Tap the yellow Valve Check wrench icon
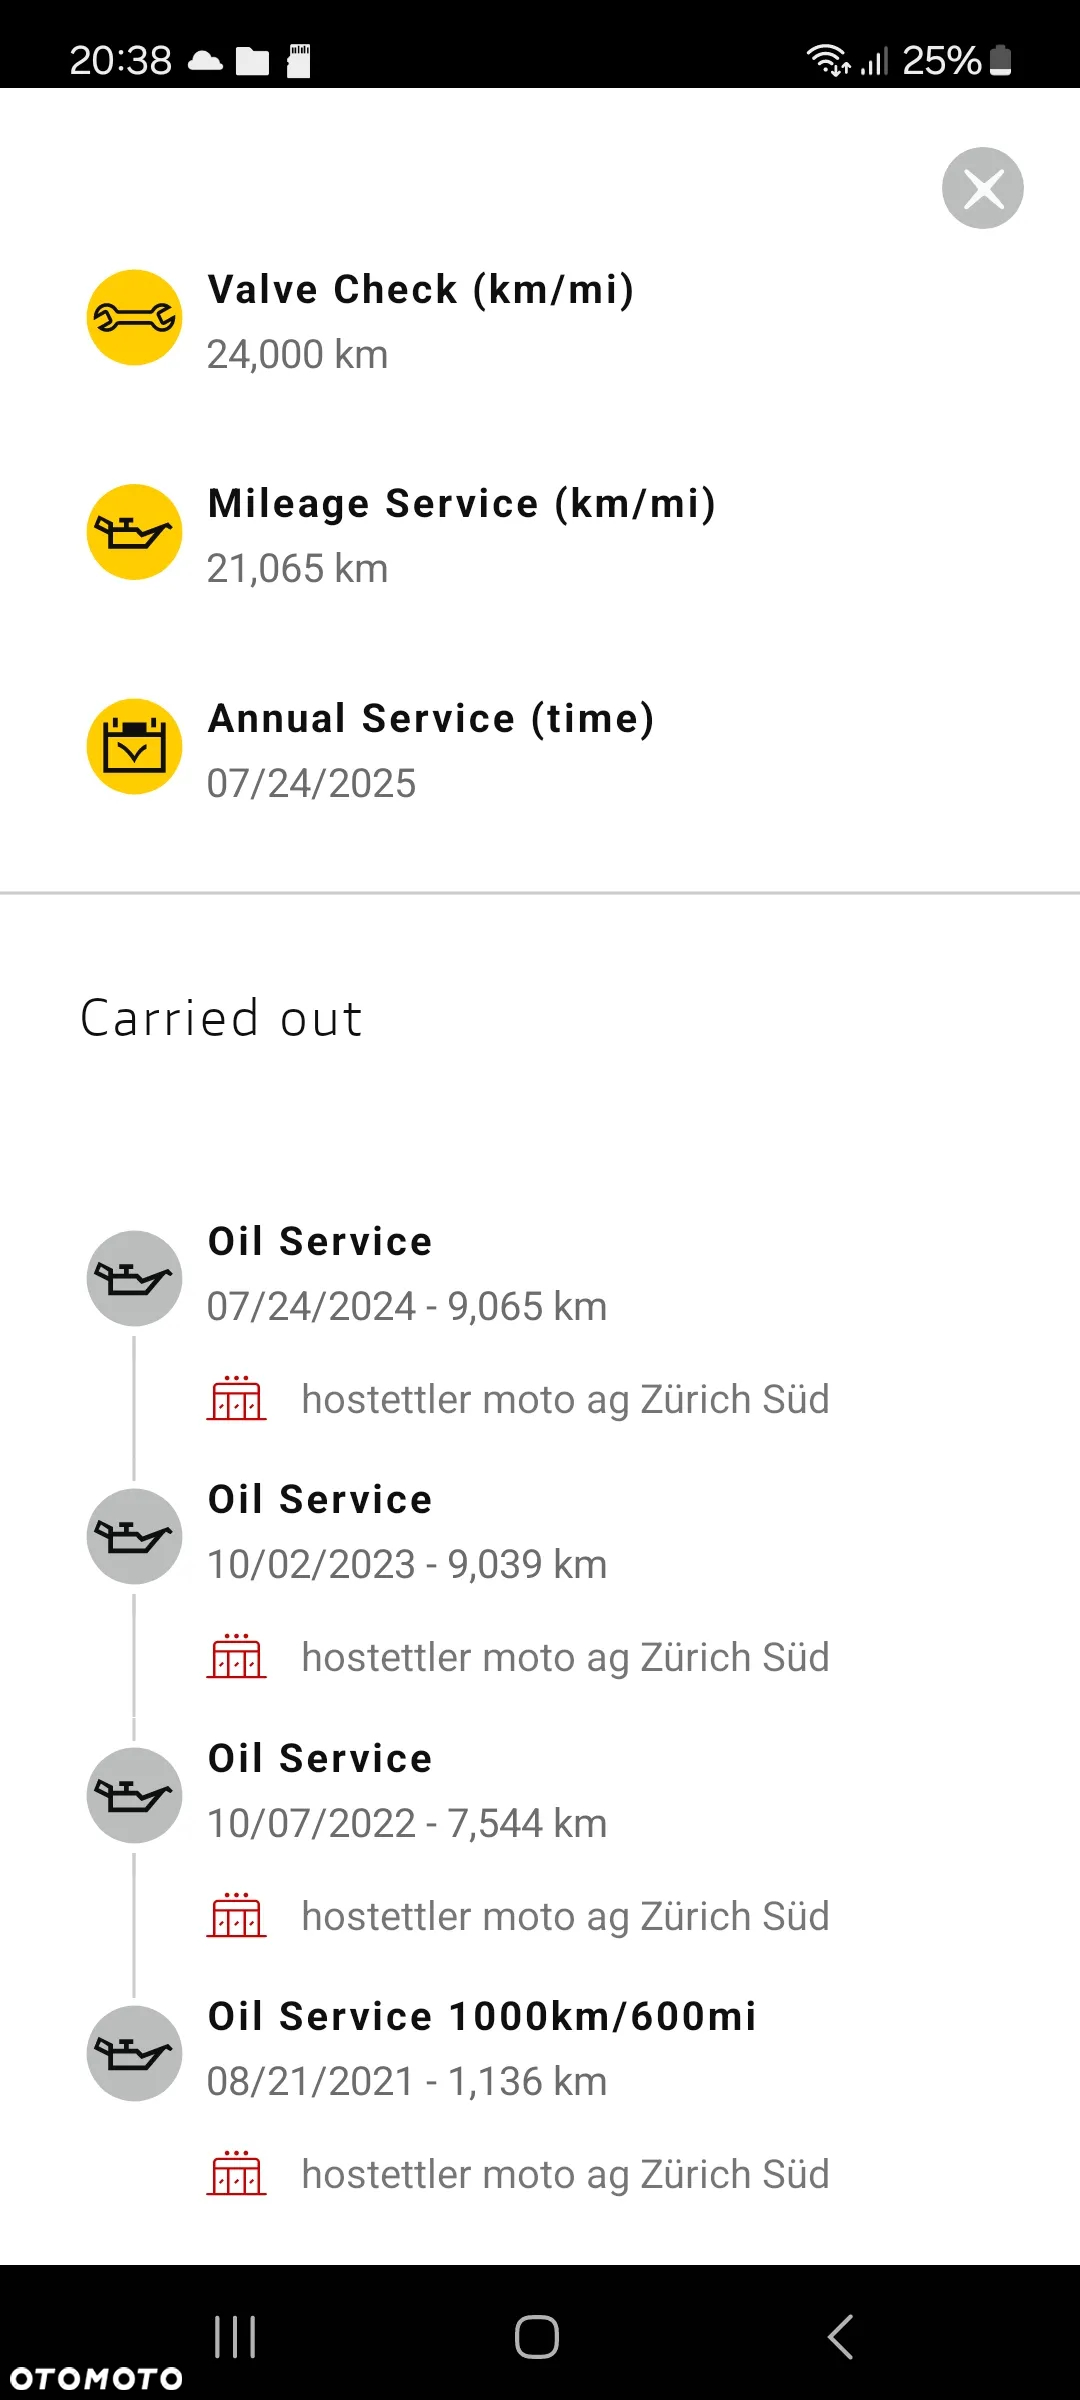Image resolution: width=1080 pixels, height=2400 pixels. [134, 317]
